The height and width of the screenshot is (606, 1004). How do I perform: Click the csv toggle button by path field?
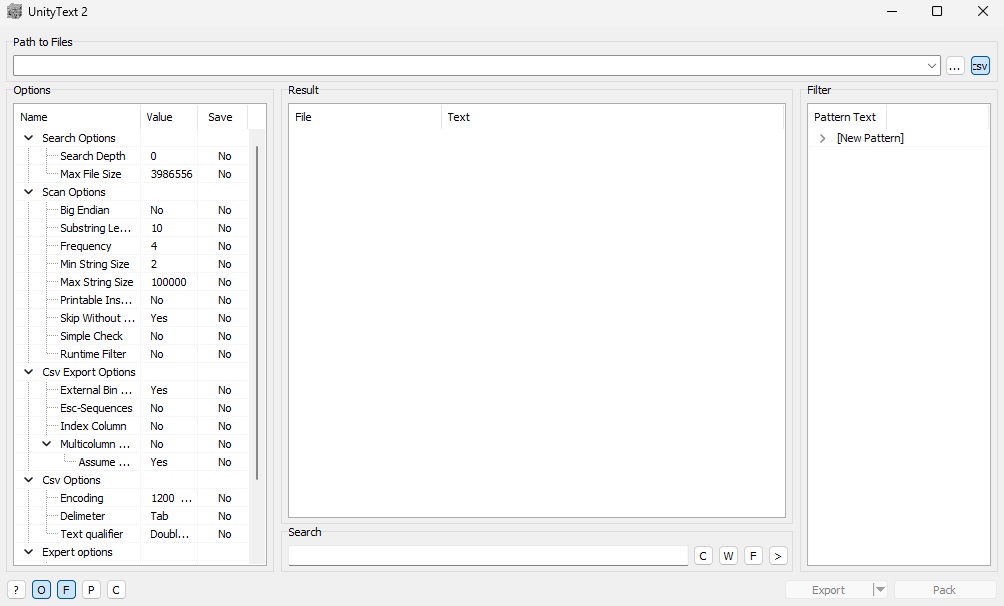(x=980, y=66)
